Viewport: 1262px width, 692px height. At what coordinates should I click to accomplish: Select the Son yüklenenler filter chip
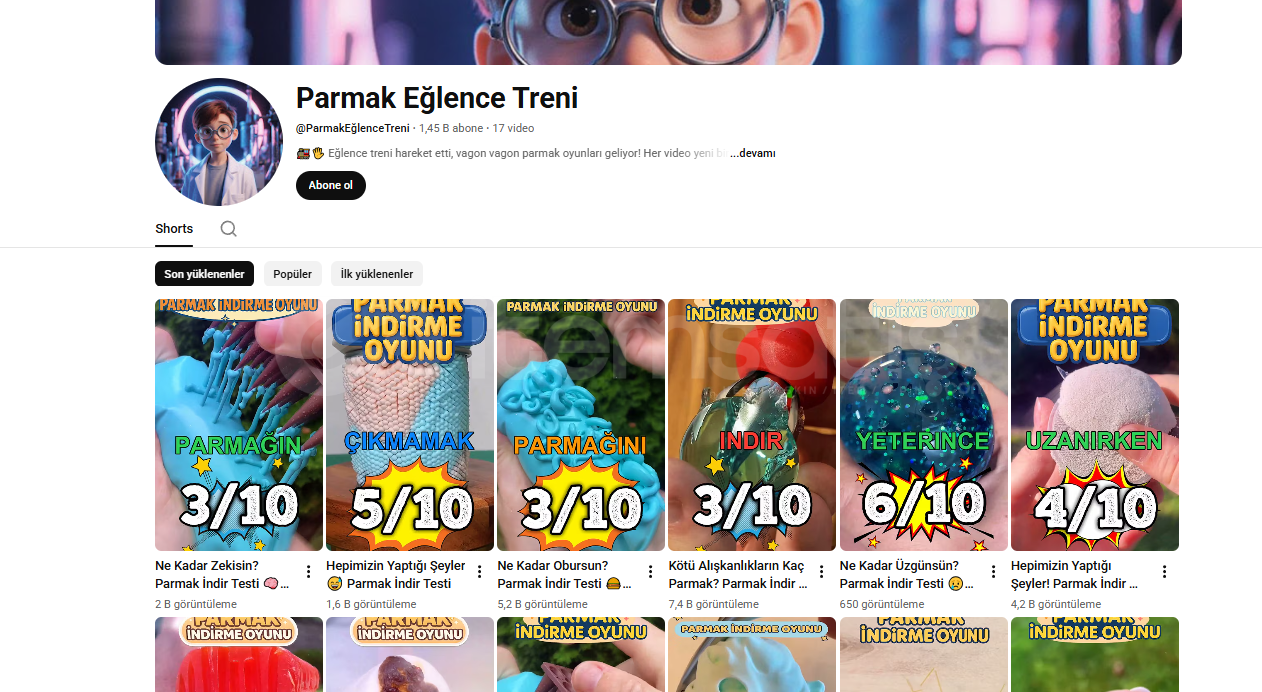pyautogui.click(x=204, y=274)
